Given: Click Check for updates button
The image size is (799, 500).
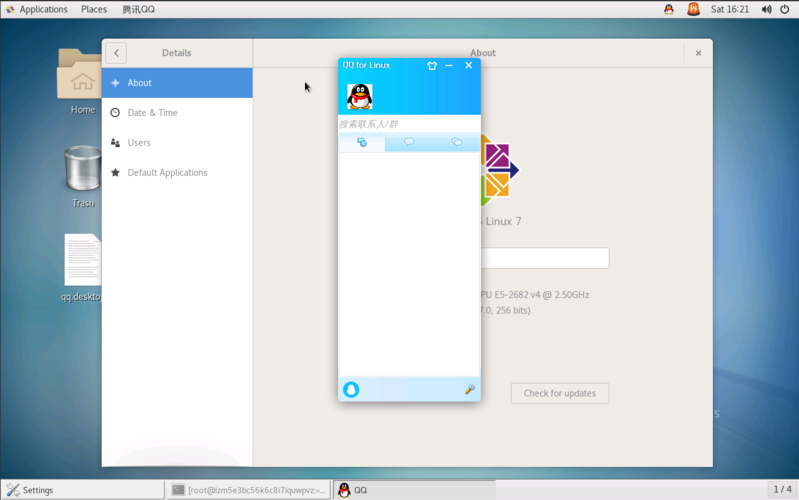Looking at the screenshot, I should click(x=560, y=393).
